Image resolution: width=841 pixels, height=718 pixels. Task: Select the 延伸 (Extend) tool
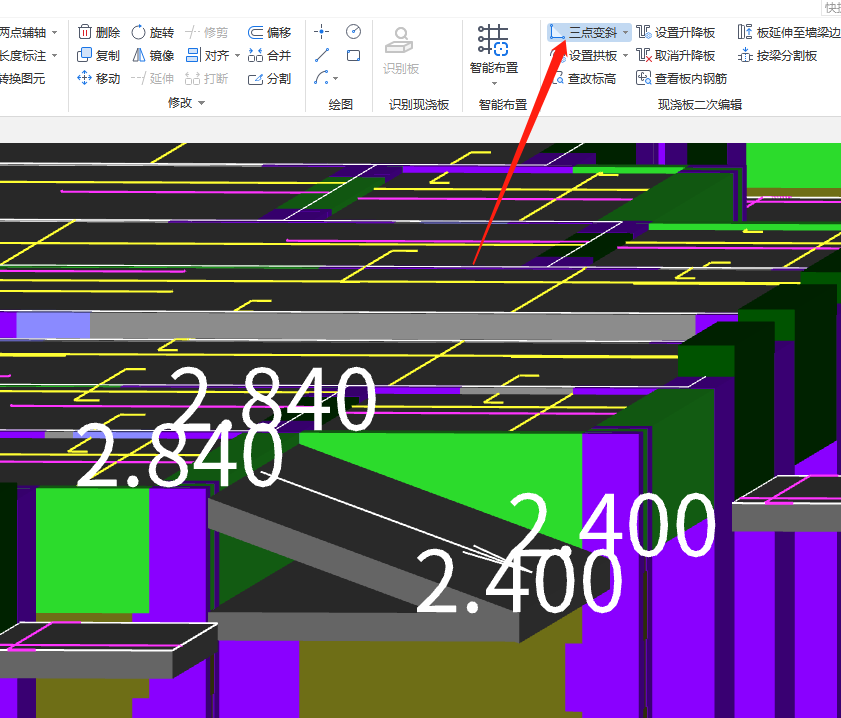tap(153, 78)
